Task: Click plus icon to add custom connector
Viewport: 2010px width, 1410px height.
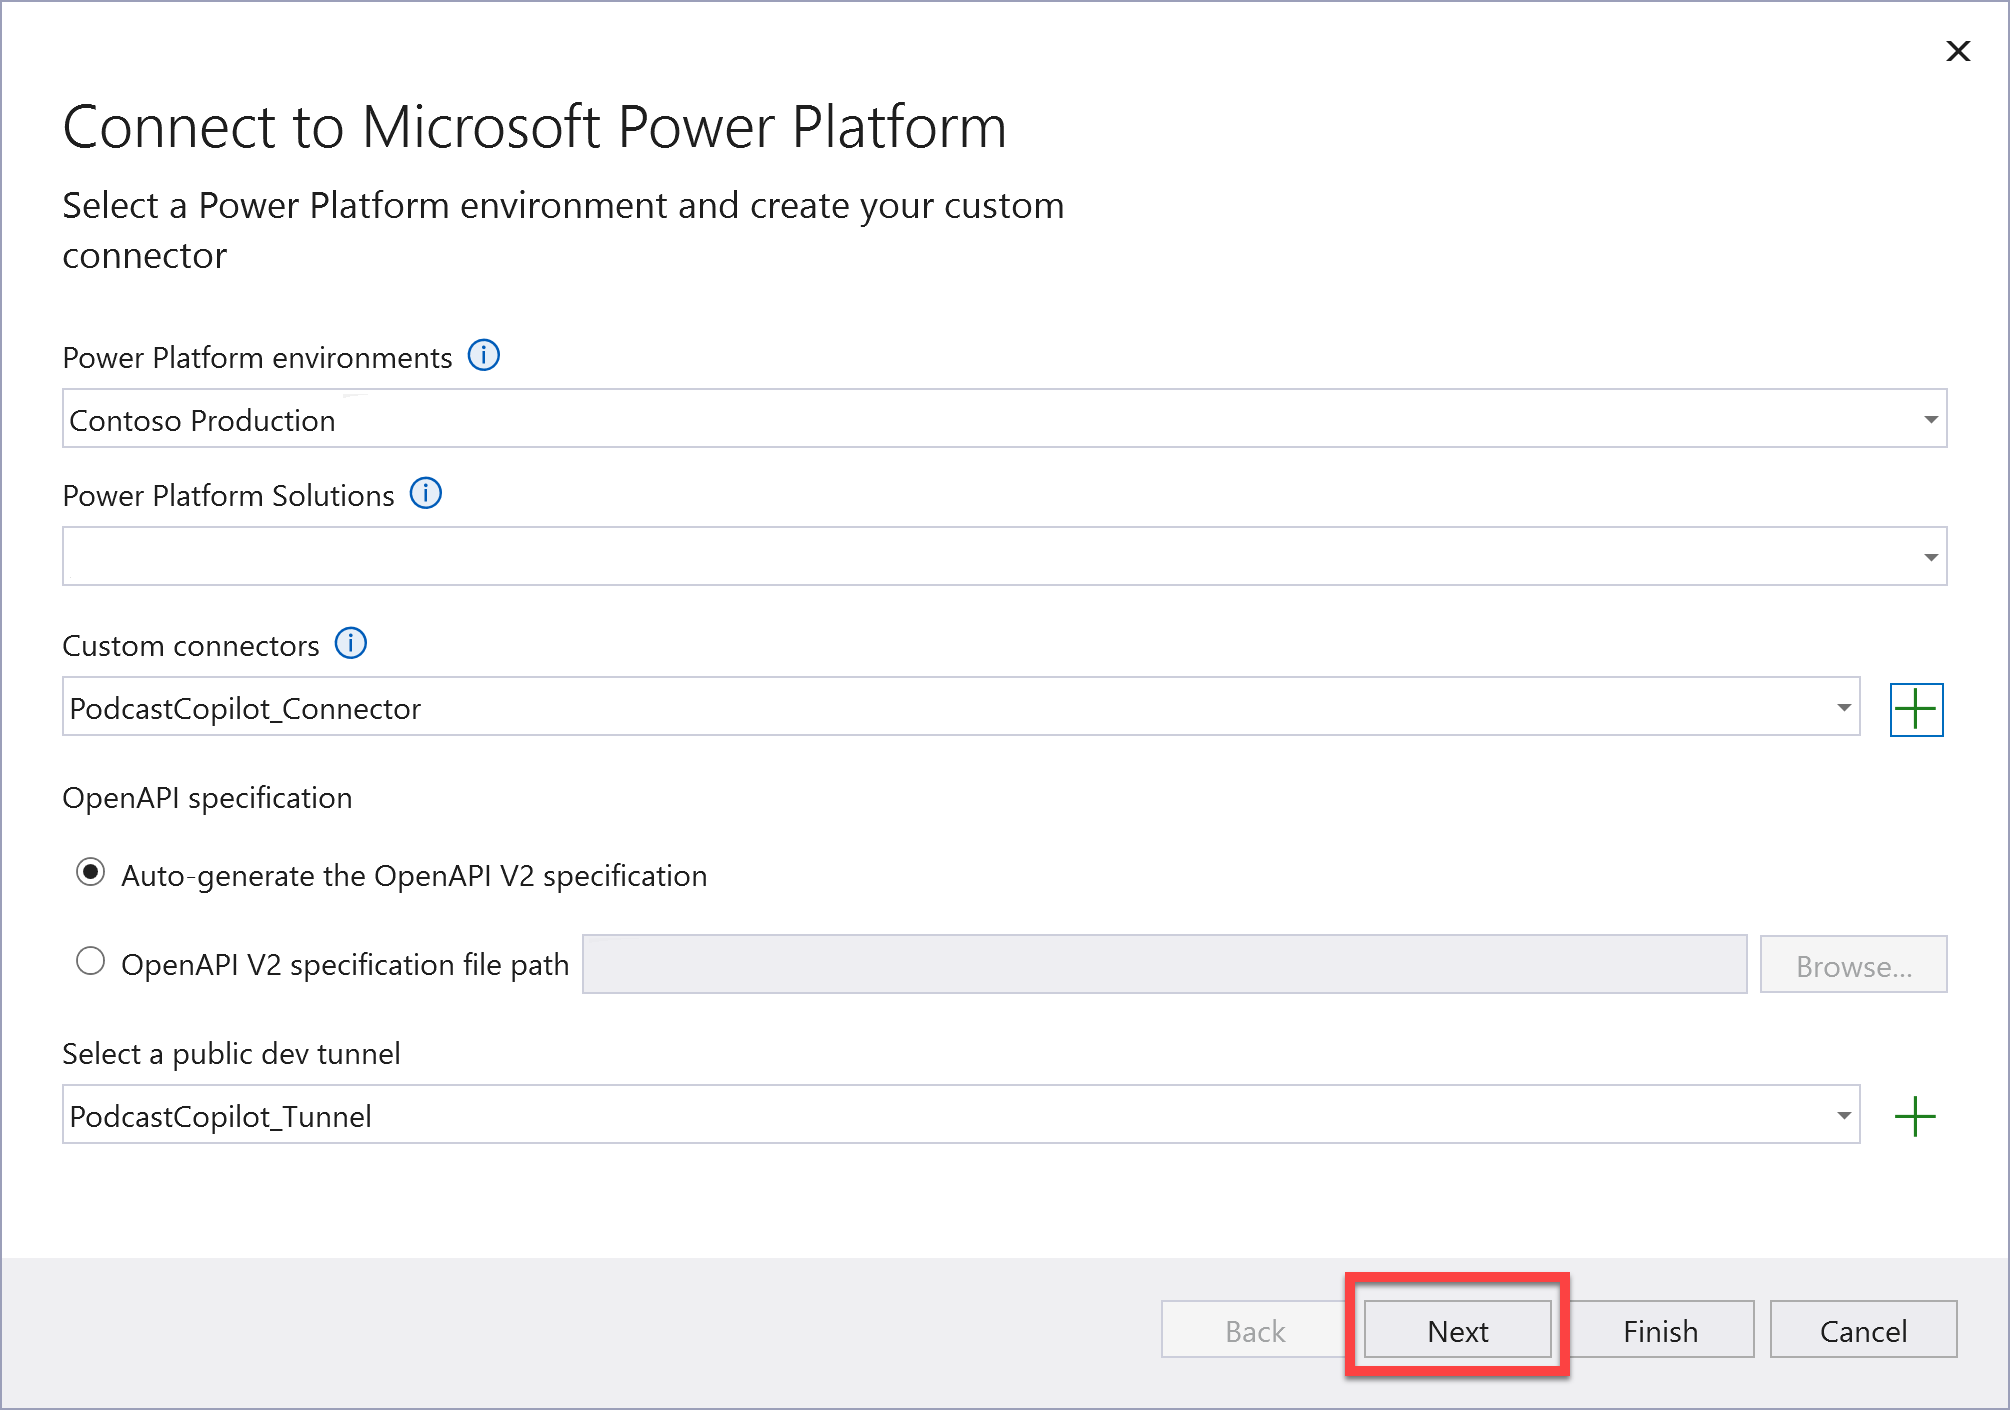Action: coord(1915,709)
